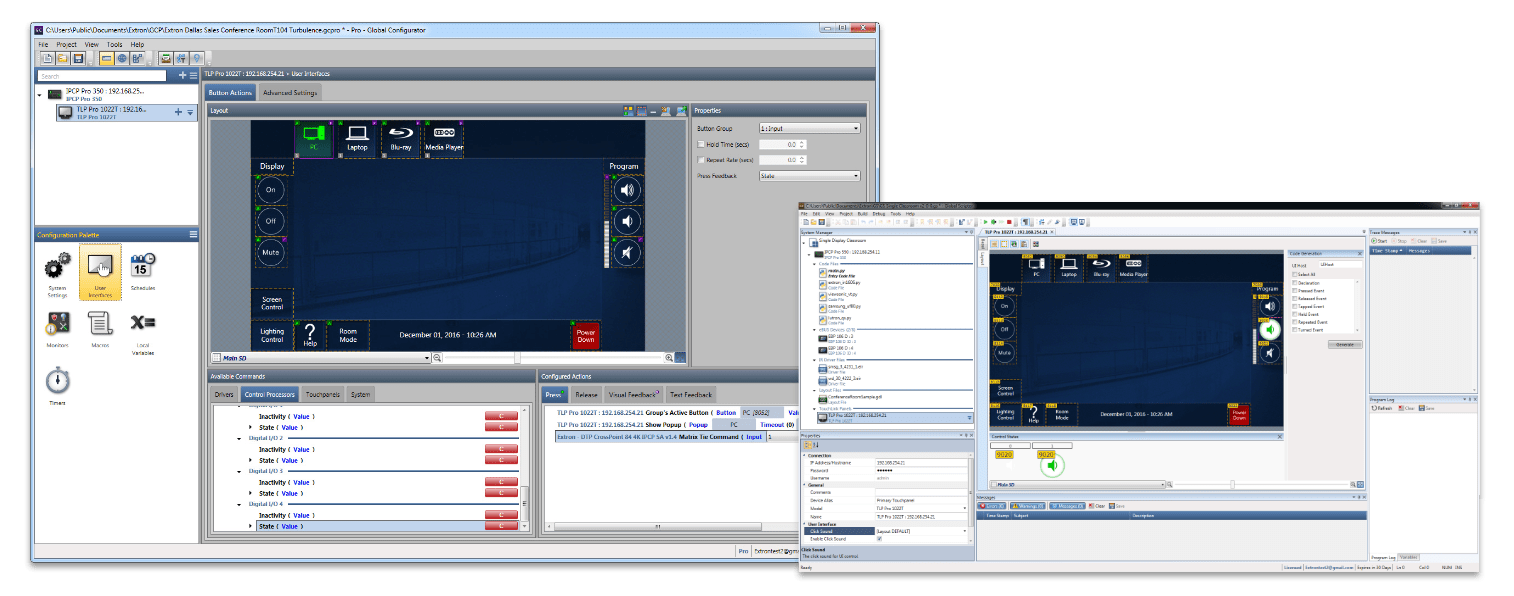
Task: Click save icon in Global Configurator toolbar
Action: (x=77, y=59)
